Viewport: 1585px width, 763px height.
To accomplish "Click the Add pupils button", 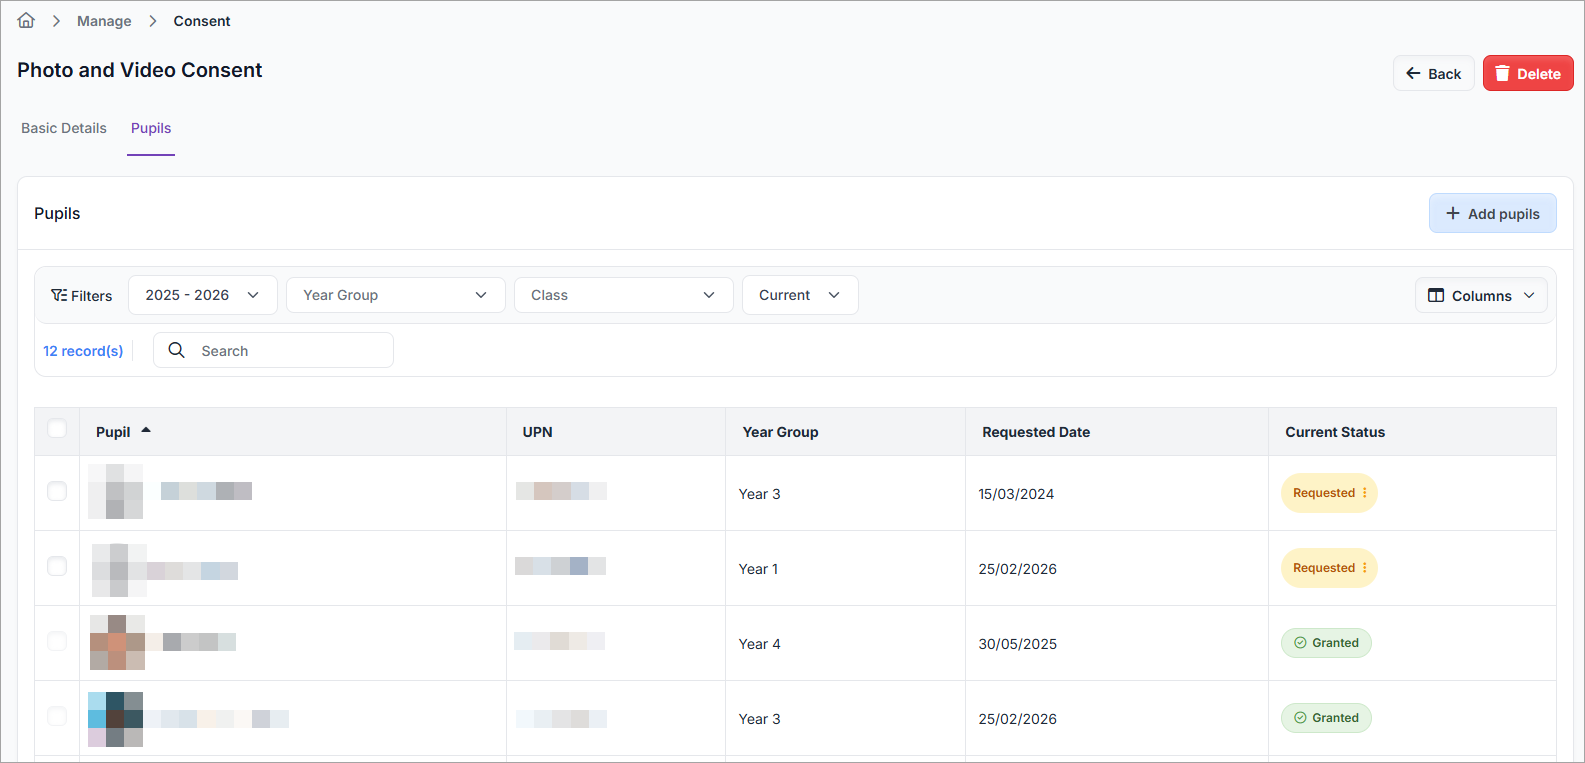I will pos(1492,214).
